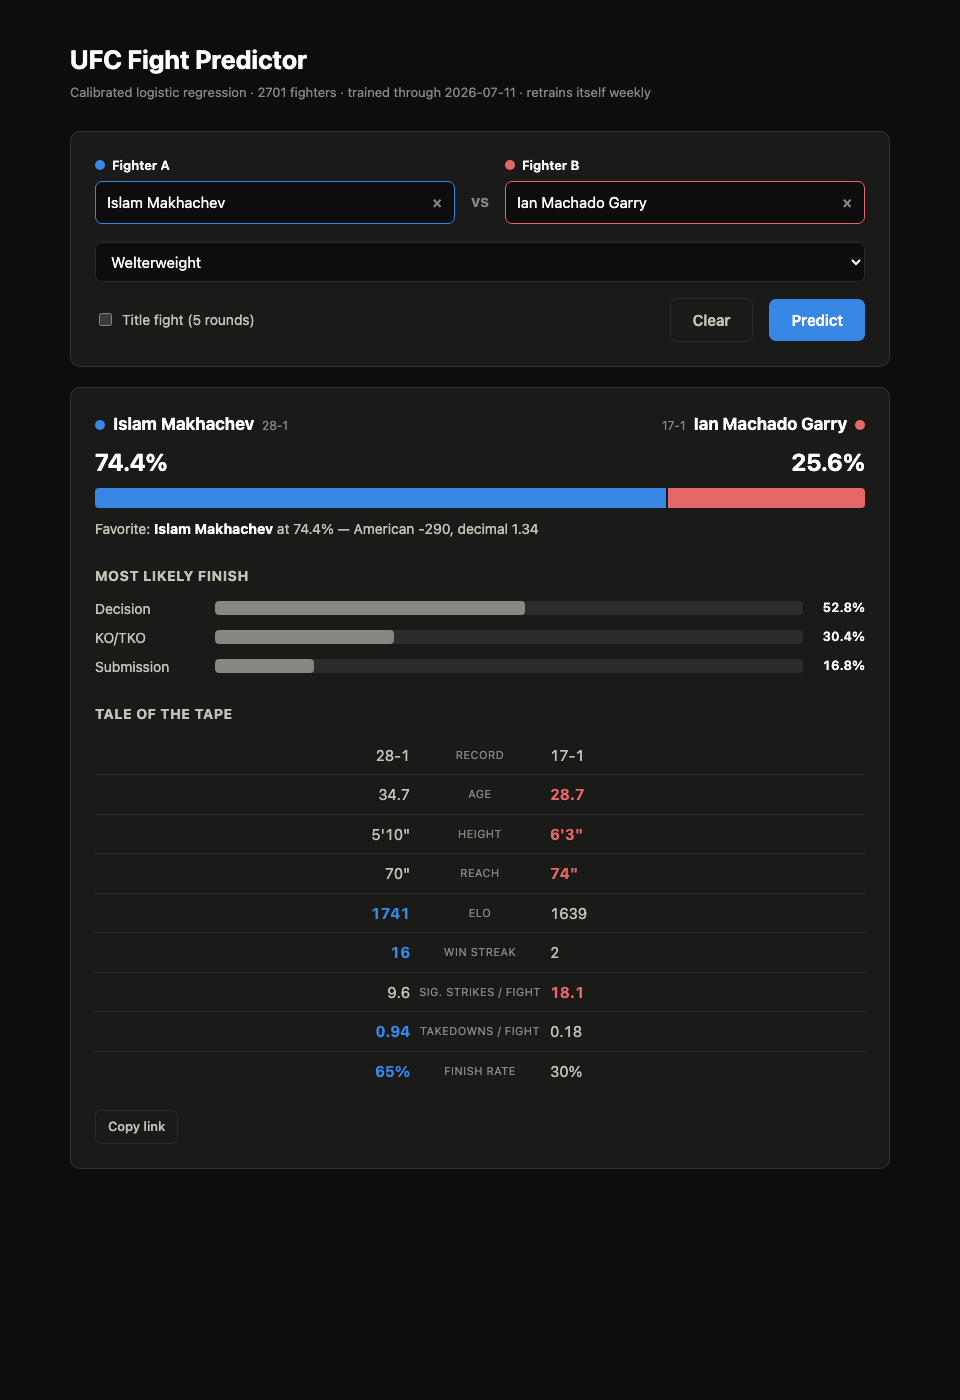
Task: Click the takedowns value 0.94
Action: click(392, 1032)
